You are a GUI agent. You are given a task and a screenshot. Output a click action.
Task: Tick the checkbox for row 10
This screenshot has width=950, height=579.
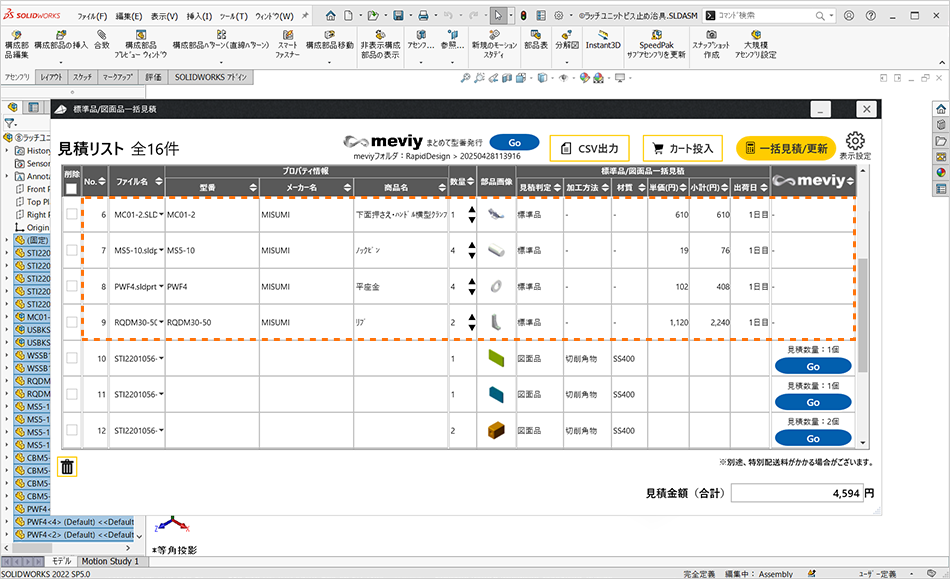[71, 359]
